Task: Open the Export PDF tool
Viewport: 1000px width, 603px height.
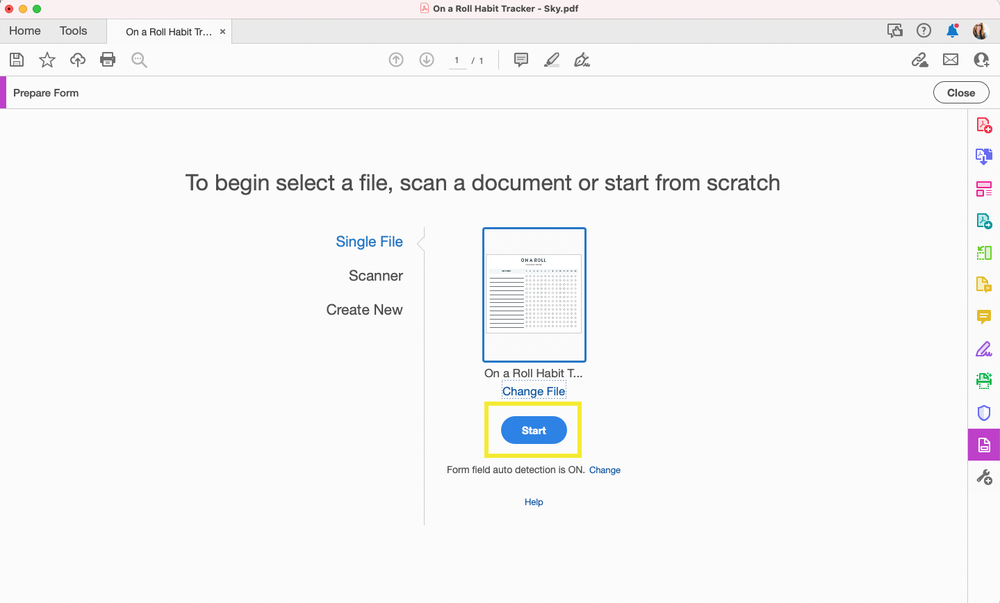Action: [x=983, y=156]
